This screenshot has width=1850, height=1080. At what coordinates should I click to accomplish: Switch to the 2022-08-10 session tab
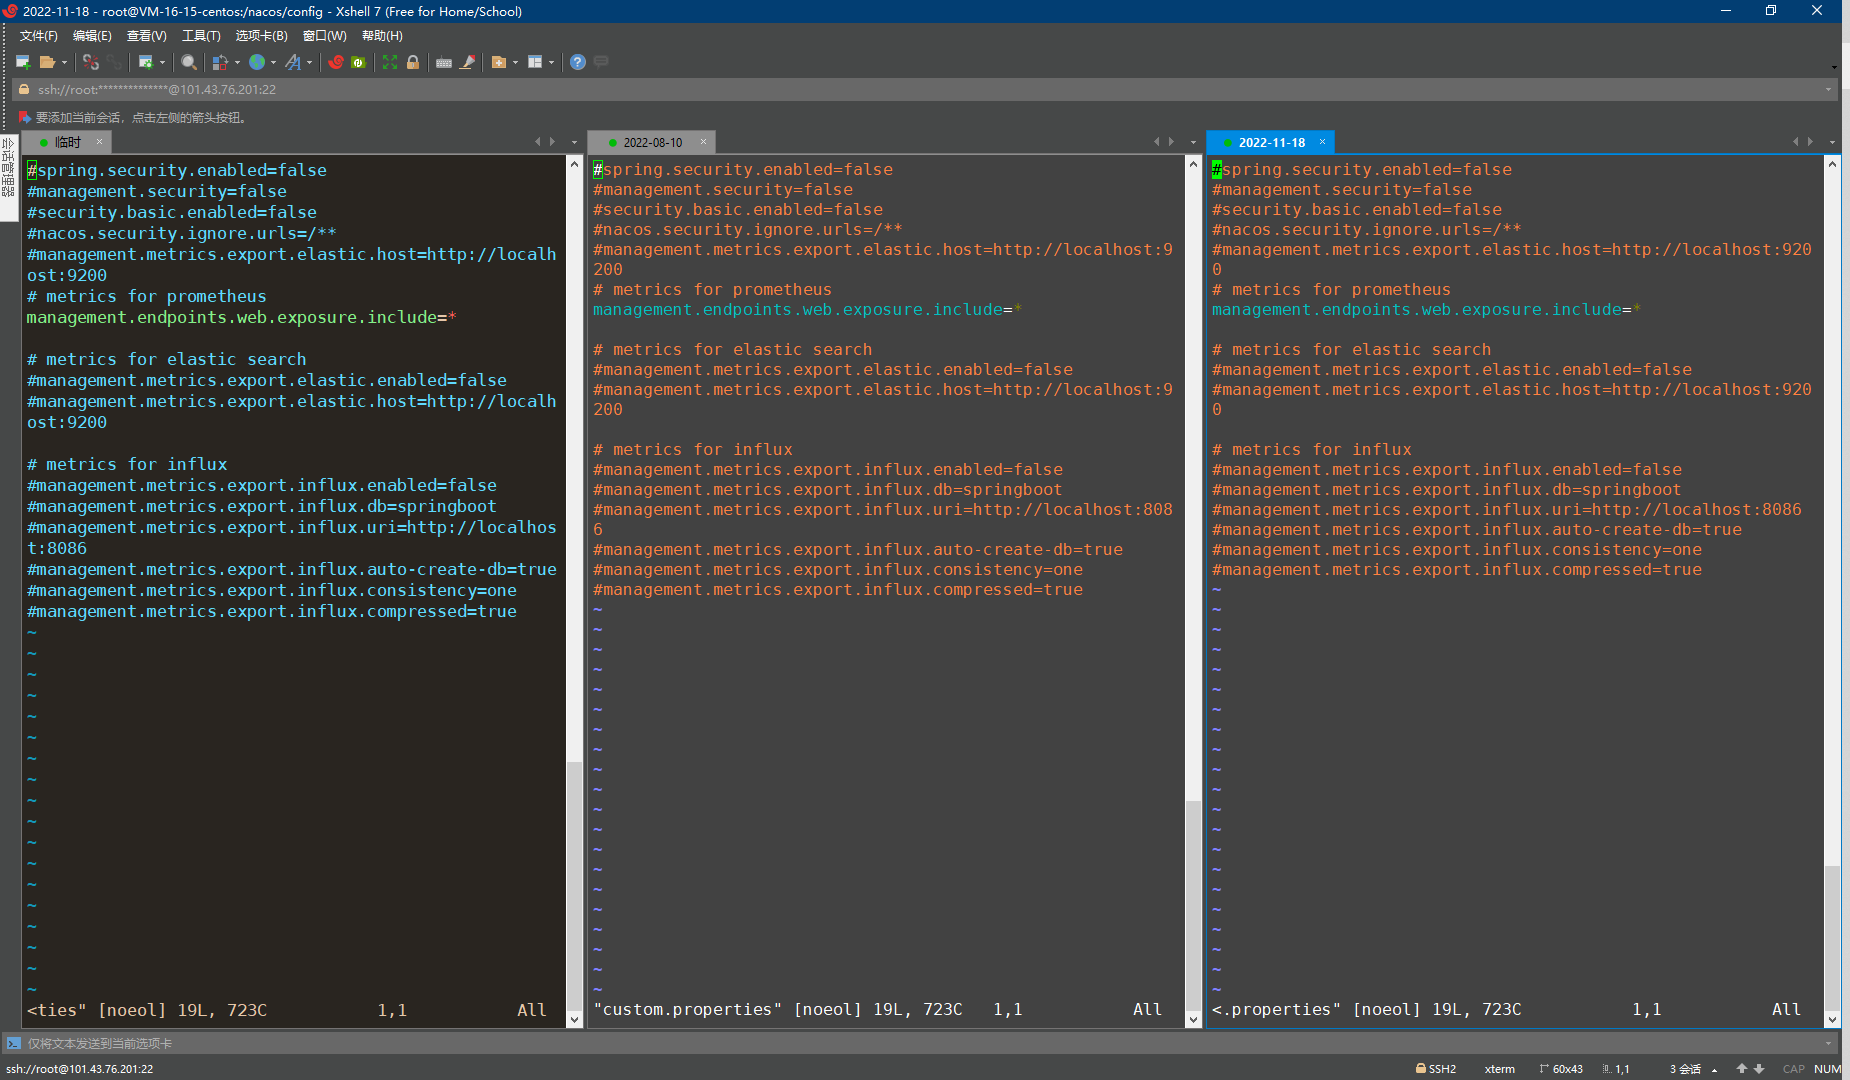(652, 142)
